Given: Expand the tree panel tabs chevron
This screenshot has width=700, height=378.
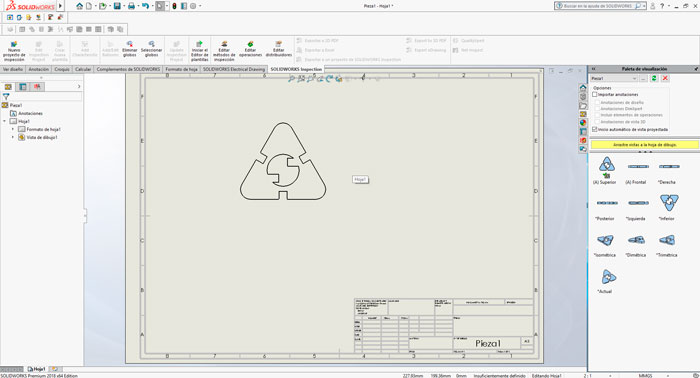Looking at the screenshot, I should tap(79, 87).
